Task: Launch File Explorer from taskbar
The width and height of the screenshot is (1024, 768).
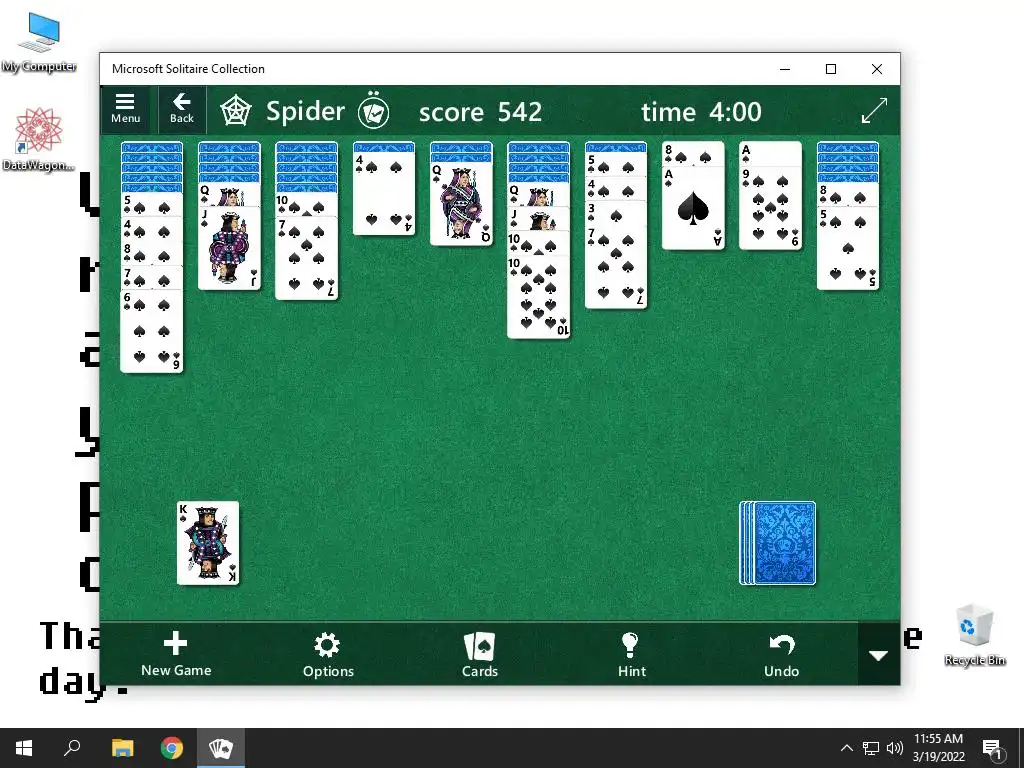Action: point(122,748)
